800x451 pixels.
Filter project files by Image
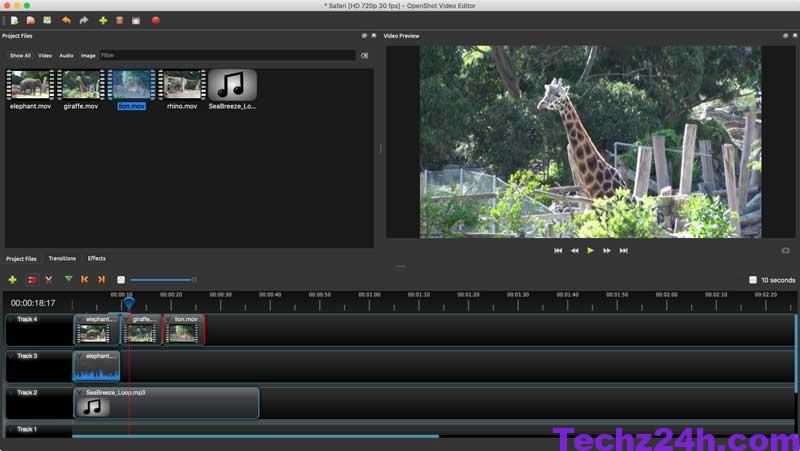coord(88,56)
